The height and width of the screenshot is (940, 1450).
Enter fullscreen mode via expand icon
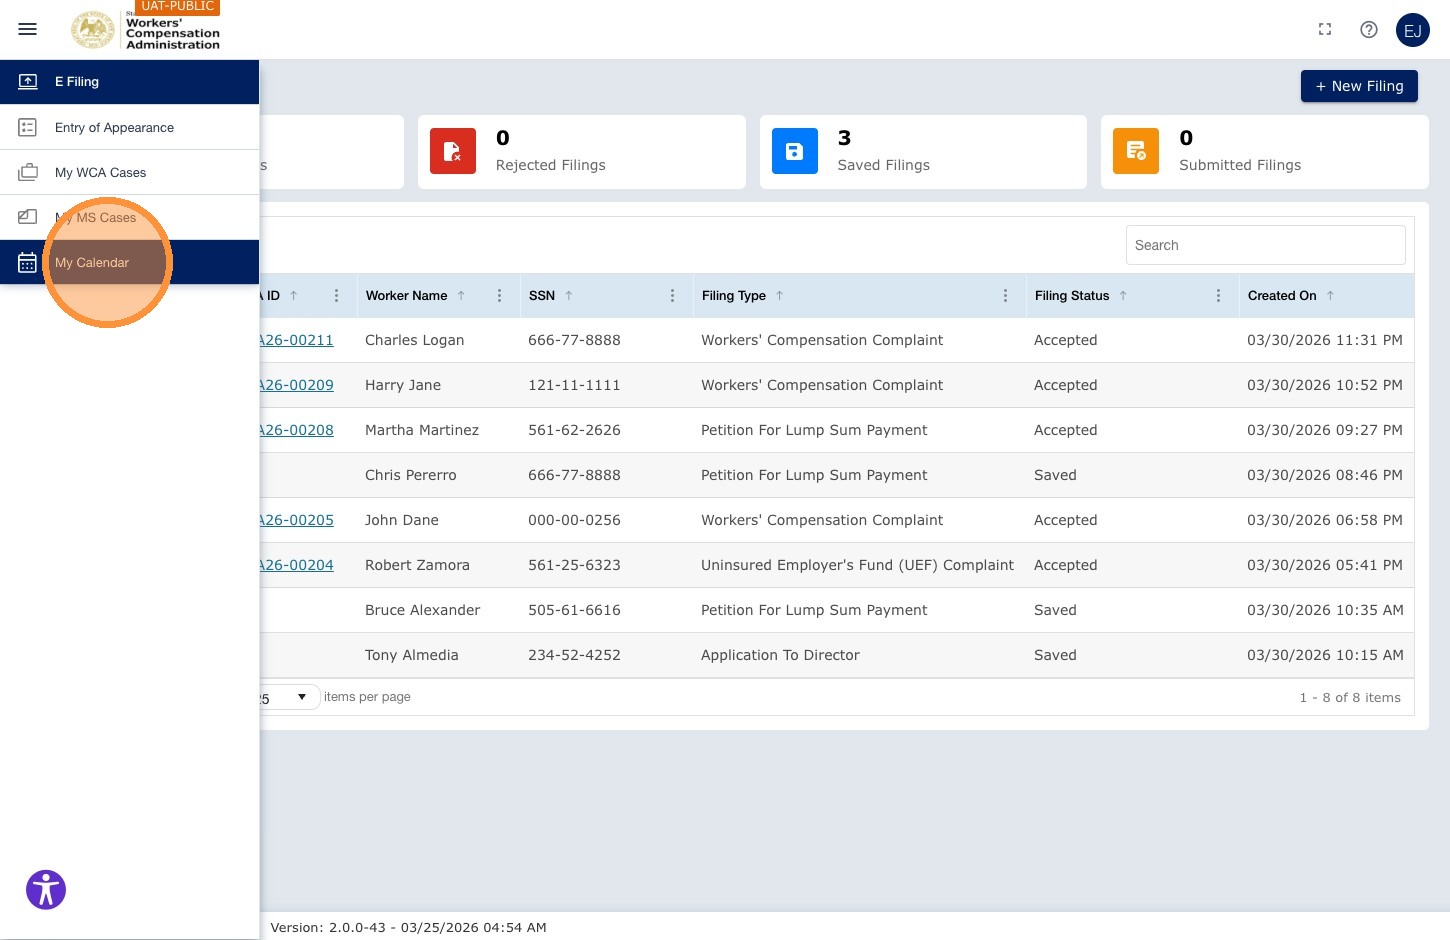[x=1325, y=29]
